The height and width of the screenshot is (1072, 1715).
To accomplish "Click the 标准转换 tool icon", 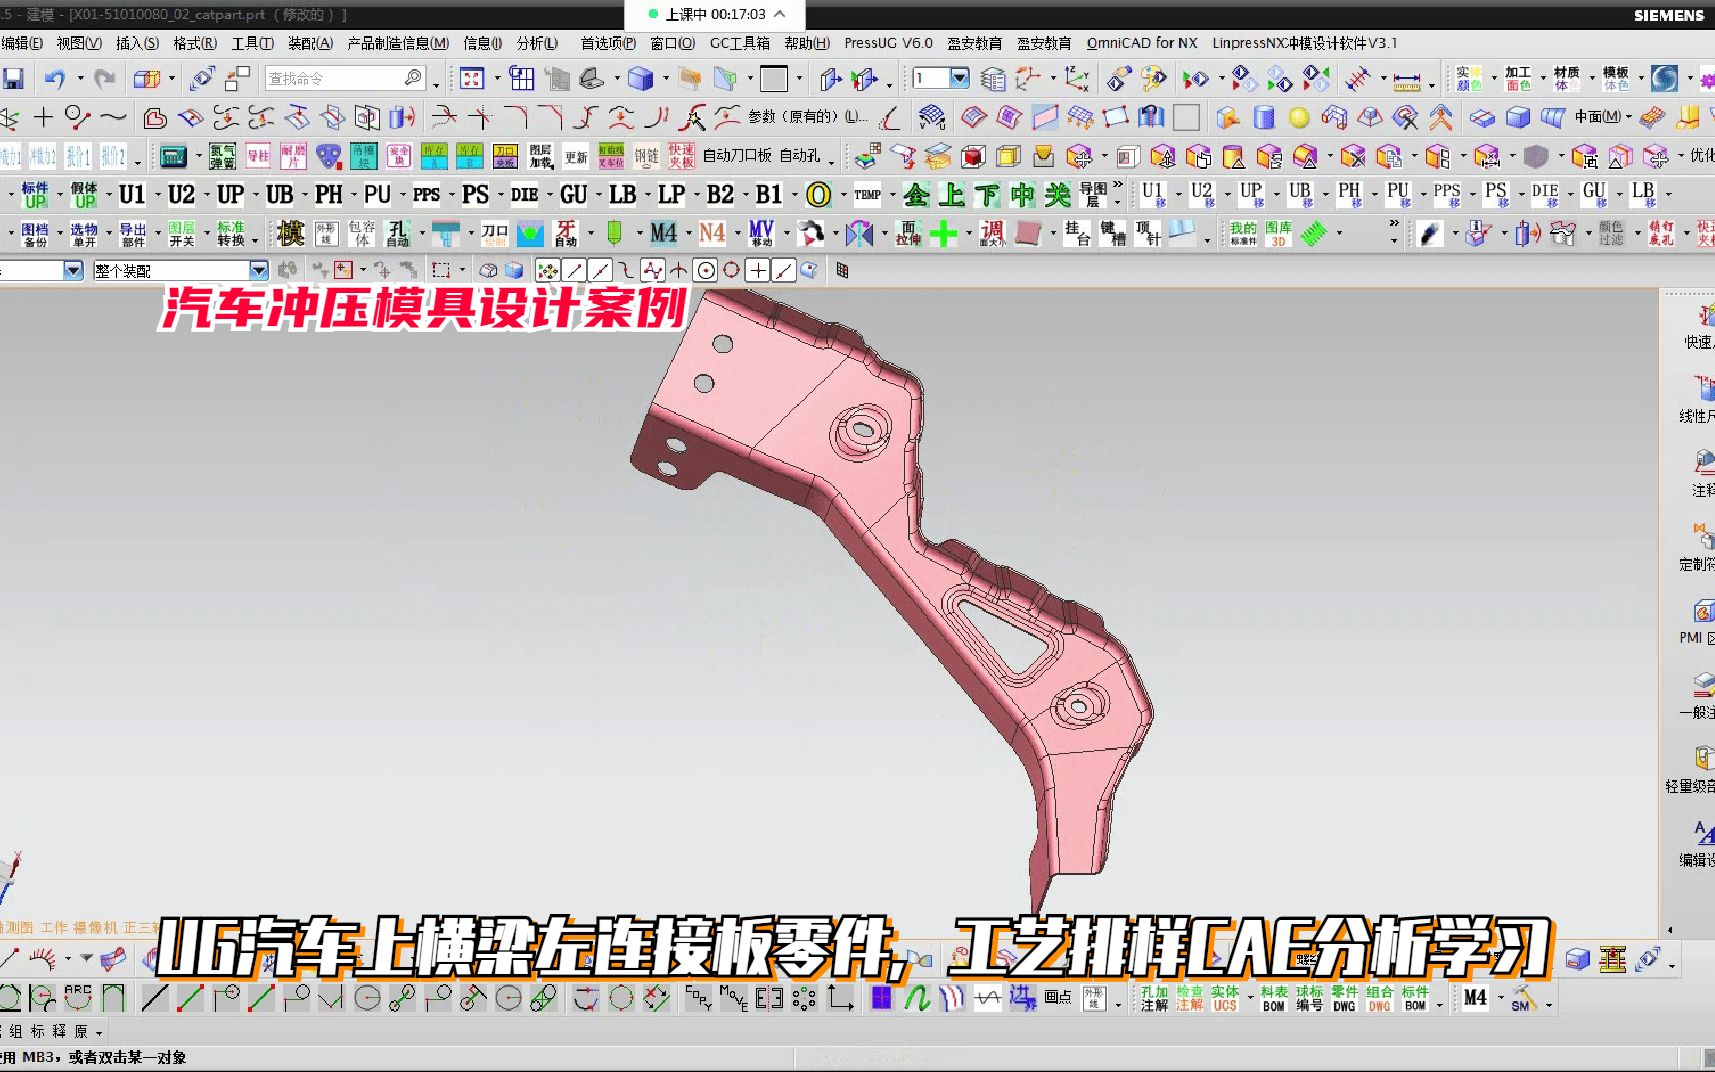I will [x=232, y=232].
